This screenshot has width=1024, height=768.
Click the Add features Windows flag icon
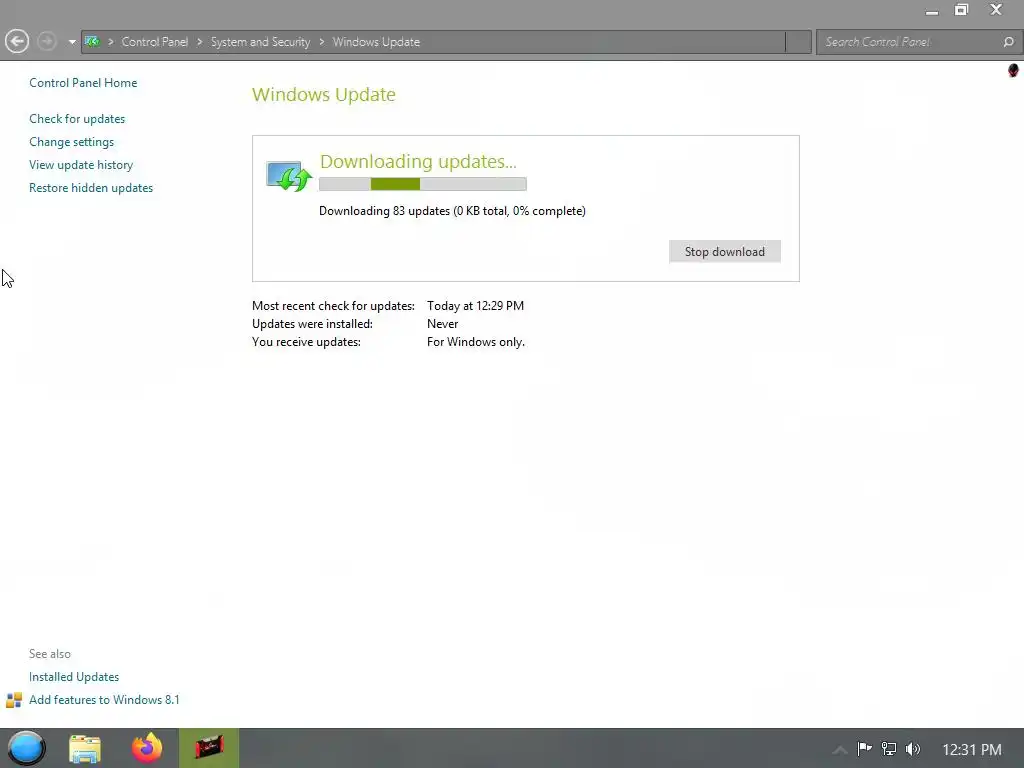(14, 700)
